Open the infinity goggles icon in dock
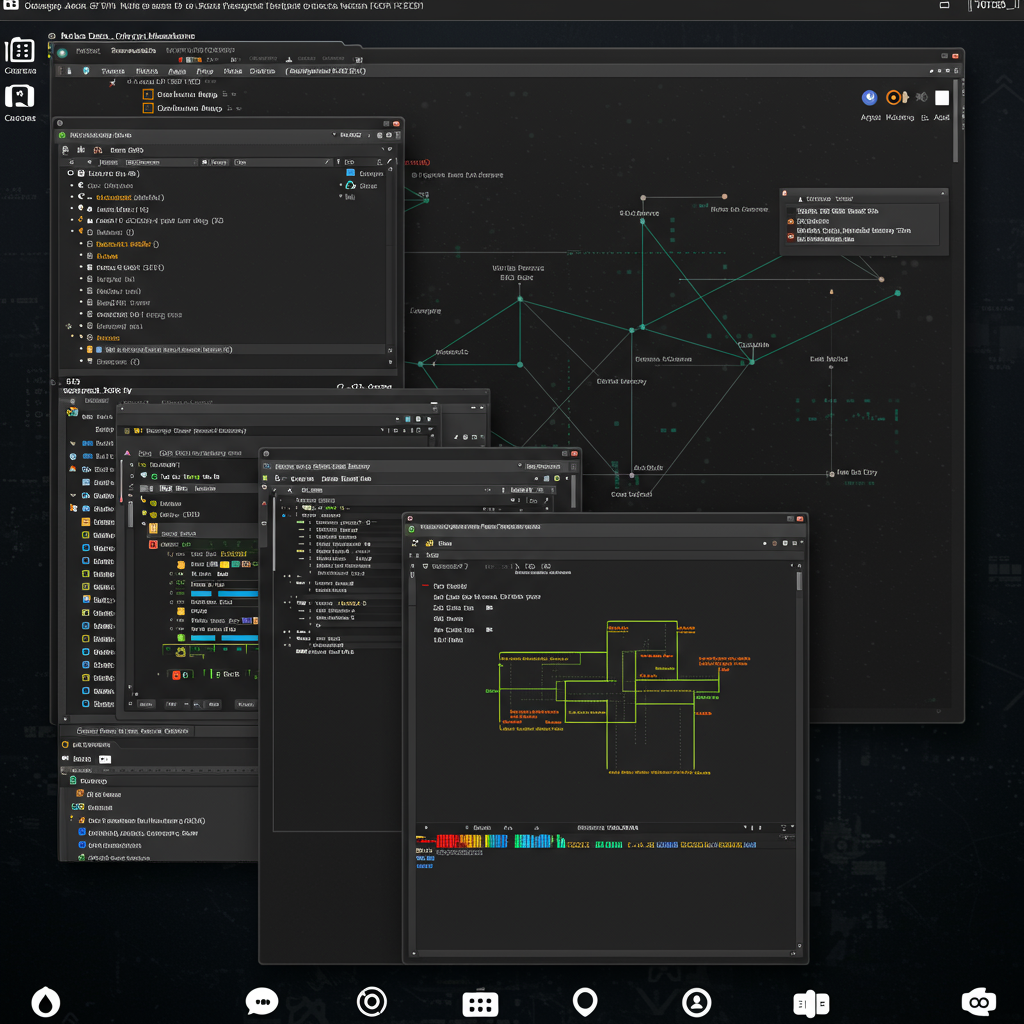The image size is (1024, 1024). coord(978,1002)
